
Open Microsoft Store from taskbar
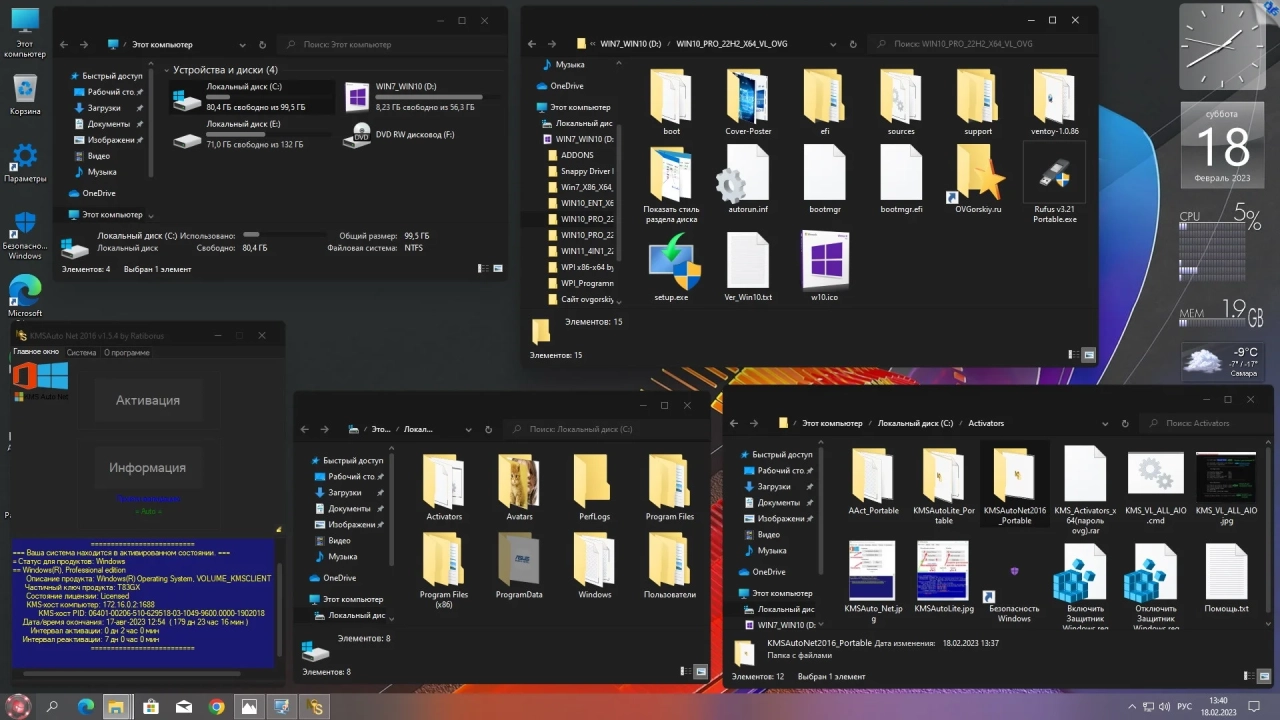(150, 707)
